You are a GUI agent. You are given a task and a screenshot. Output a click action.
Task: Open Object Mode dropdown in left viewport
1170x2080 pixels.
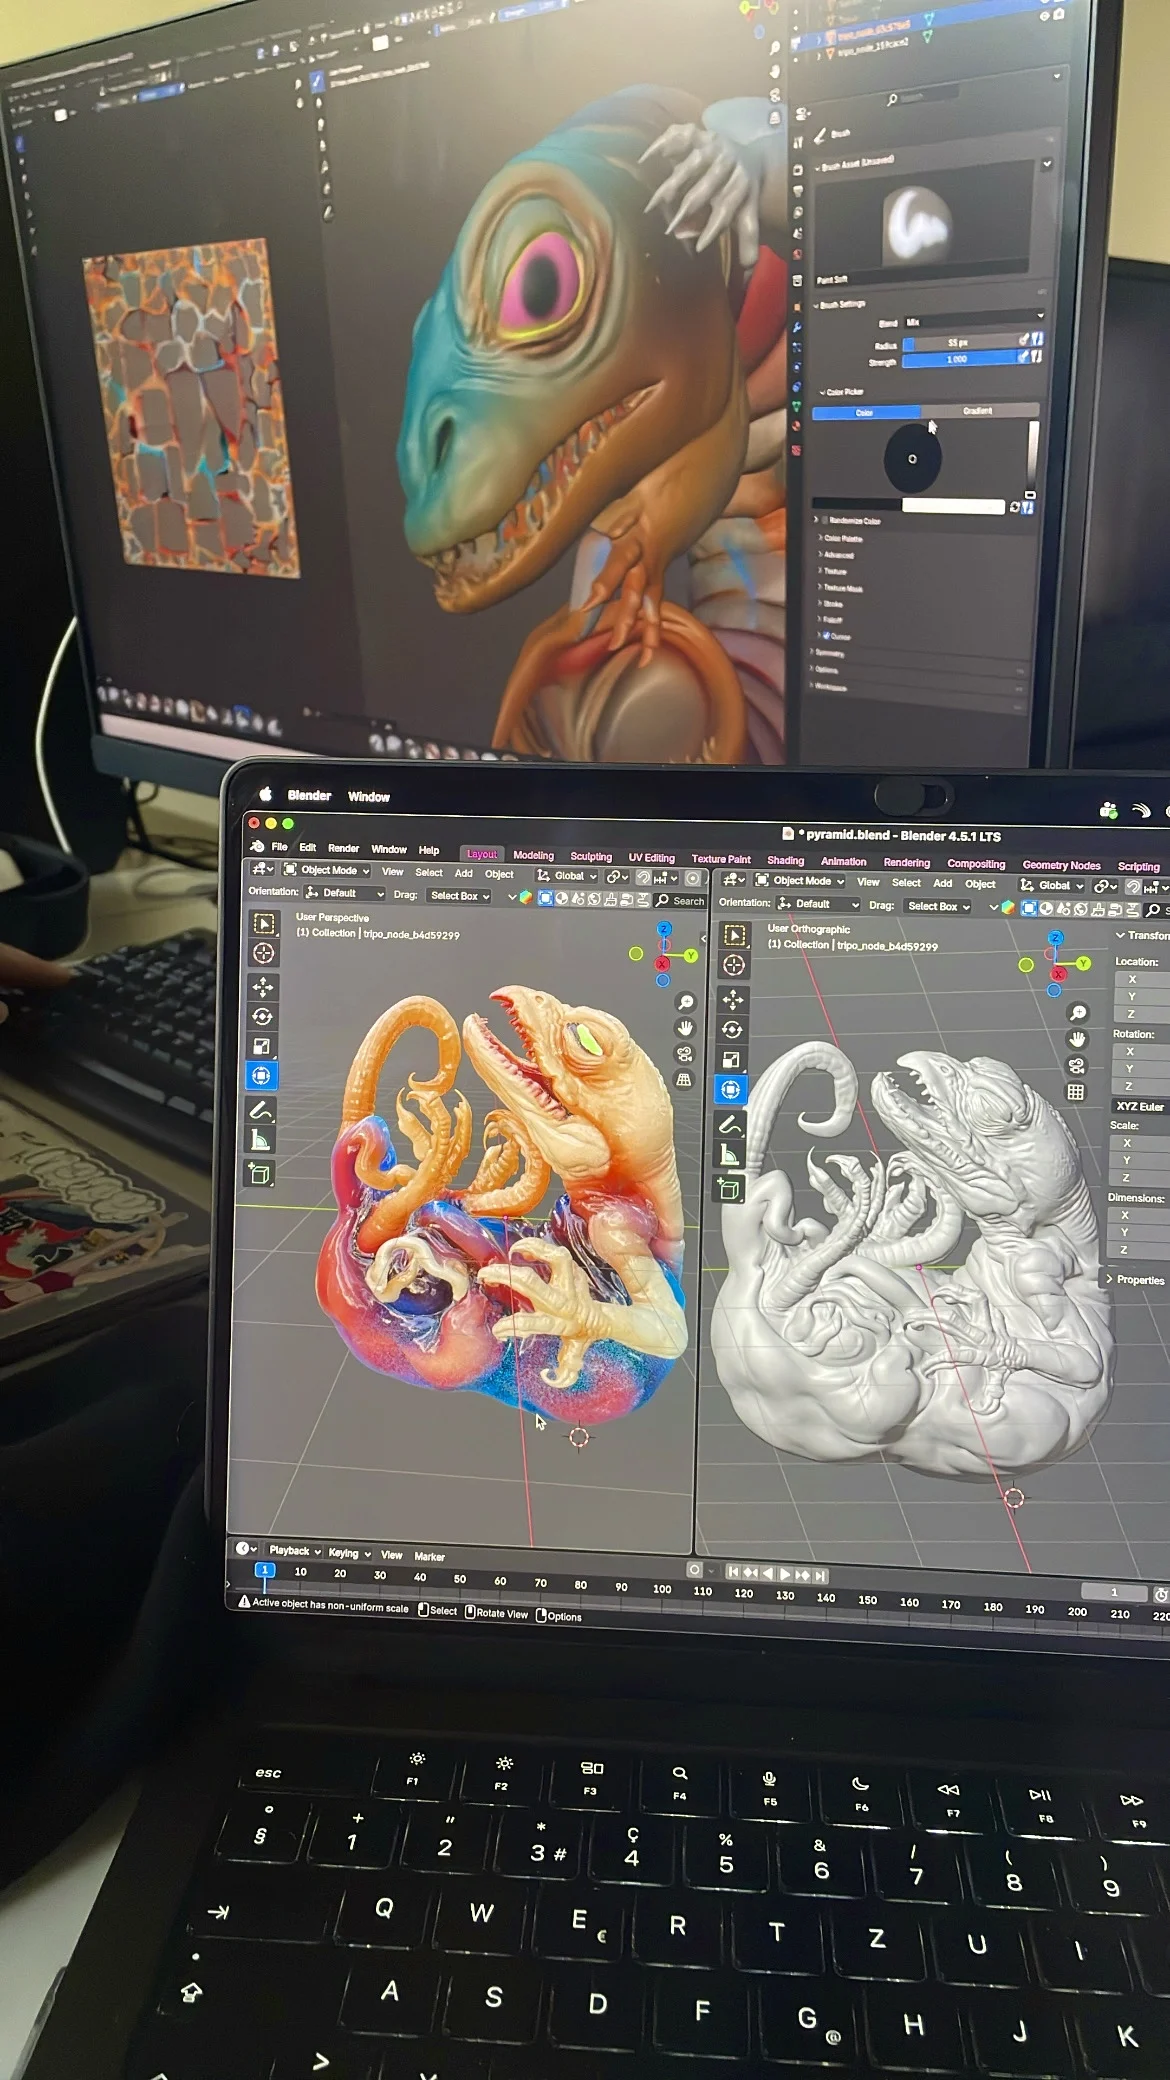click(329, 870)
